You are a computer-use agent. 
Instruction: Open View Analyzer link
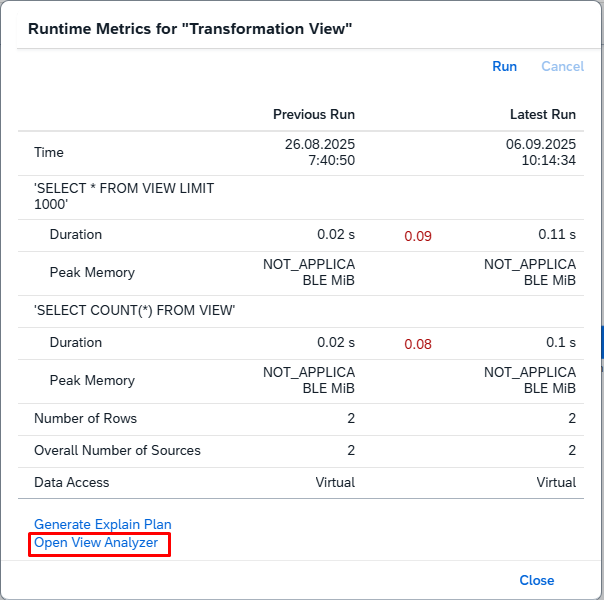(96, 543)
